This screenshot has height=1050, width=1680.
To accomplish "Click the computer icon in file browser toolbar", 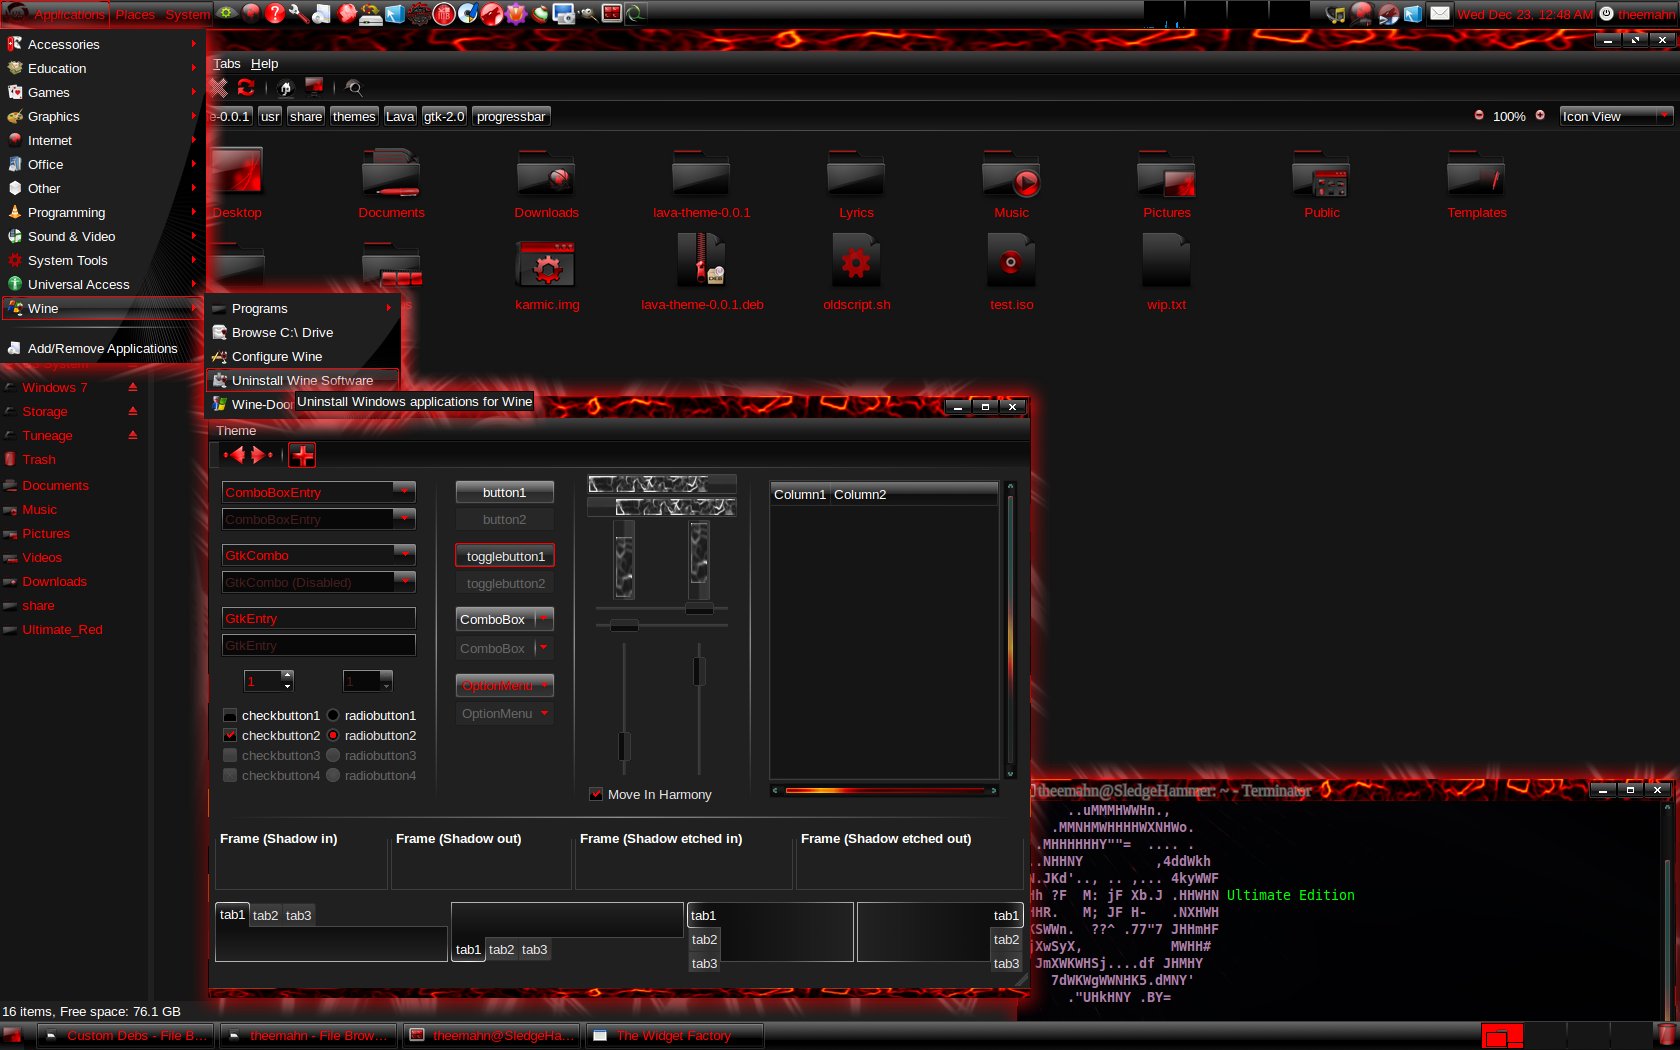I will pyautogui.click(x=314, y=88).
